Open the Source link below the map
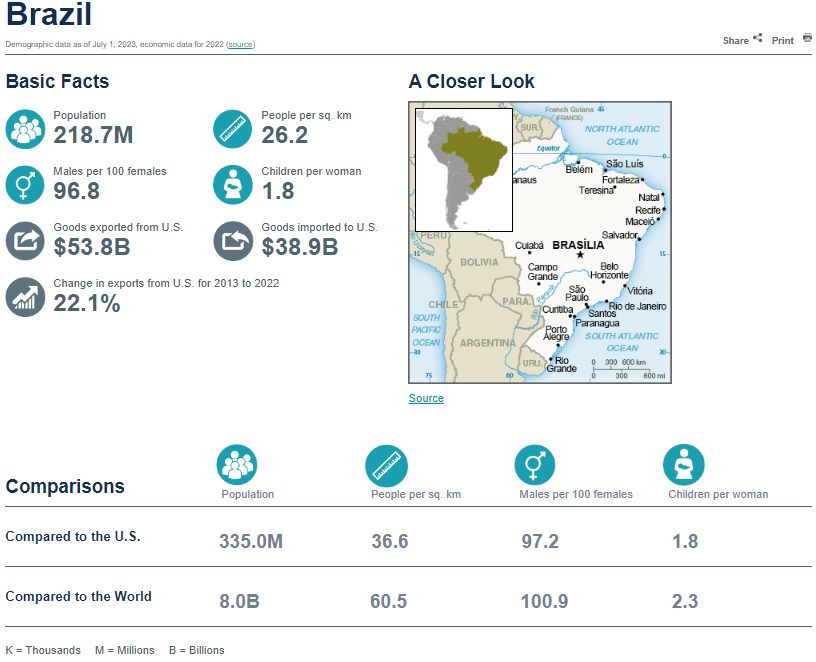The image size is (816, 662). tap(426, 398)
